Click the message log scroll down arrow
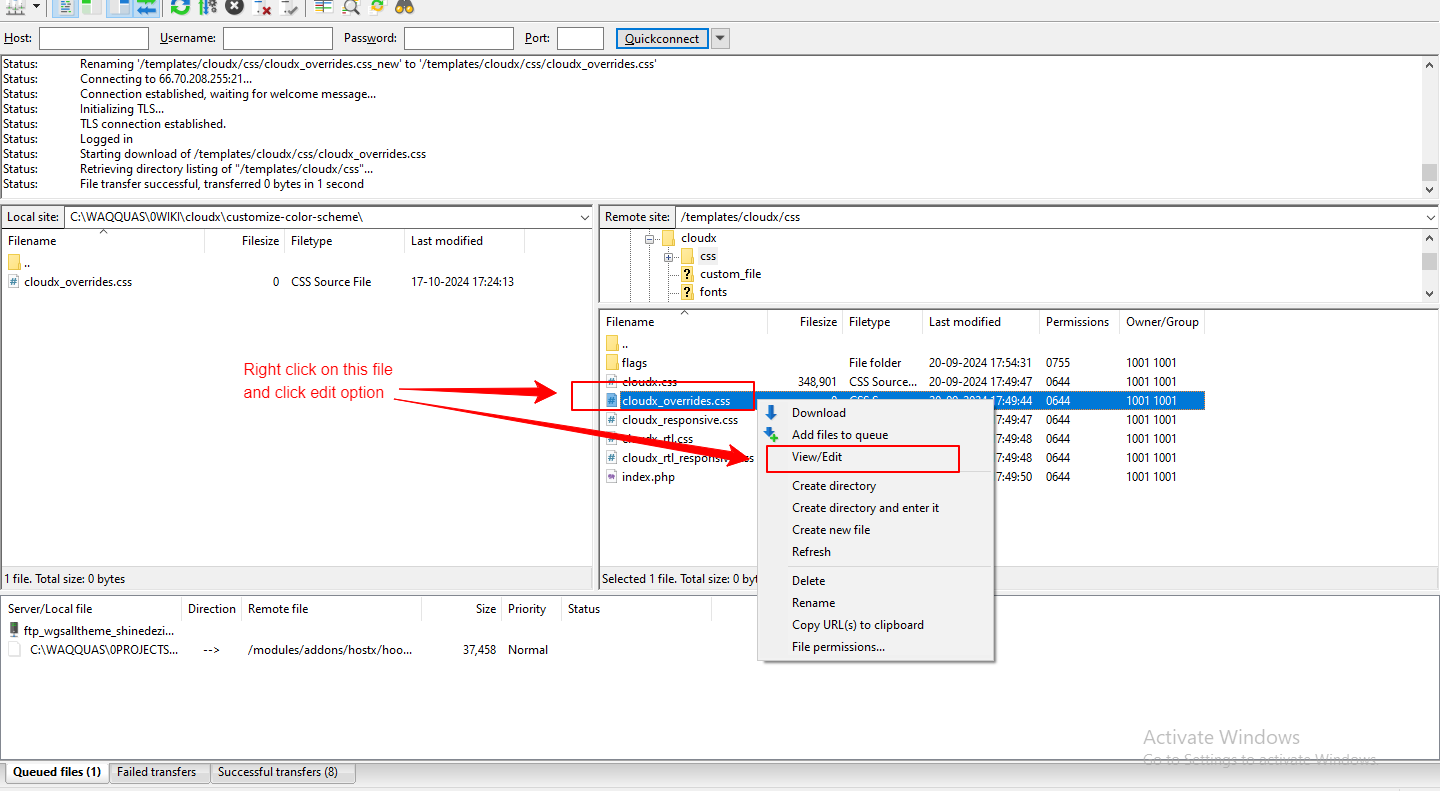This screenshot has height=791, width=1440. click(1429, 189)
